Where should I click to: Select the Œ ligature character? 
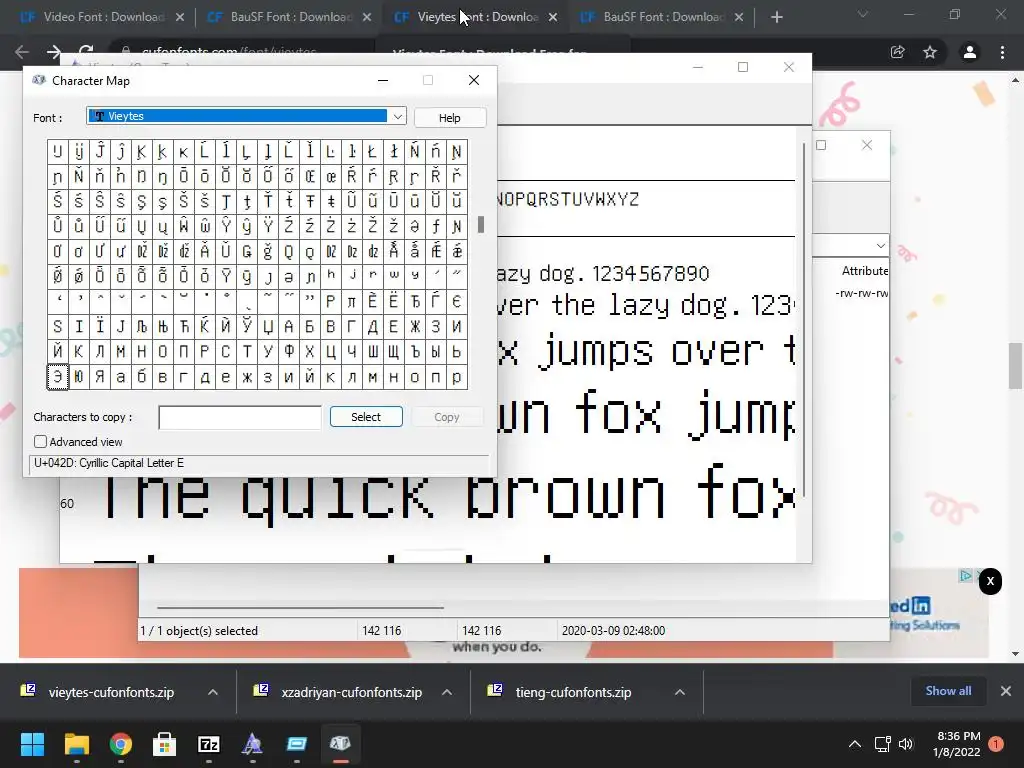310,176
